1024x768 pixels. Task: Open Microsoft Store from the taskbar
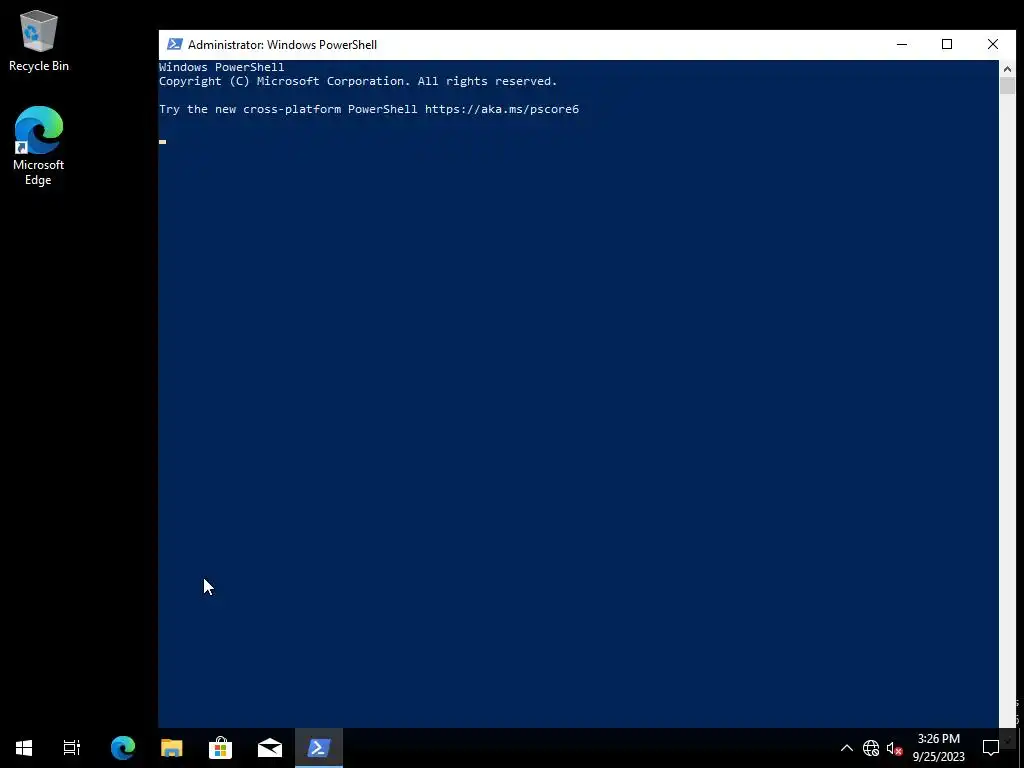pos(221,748)
